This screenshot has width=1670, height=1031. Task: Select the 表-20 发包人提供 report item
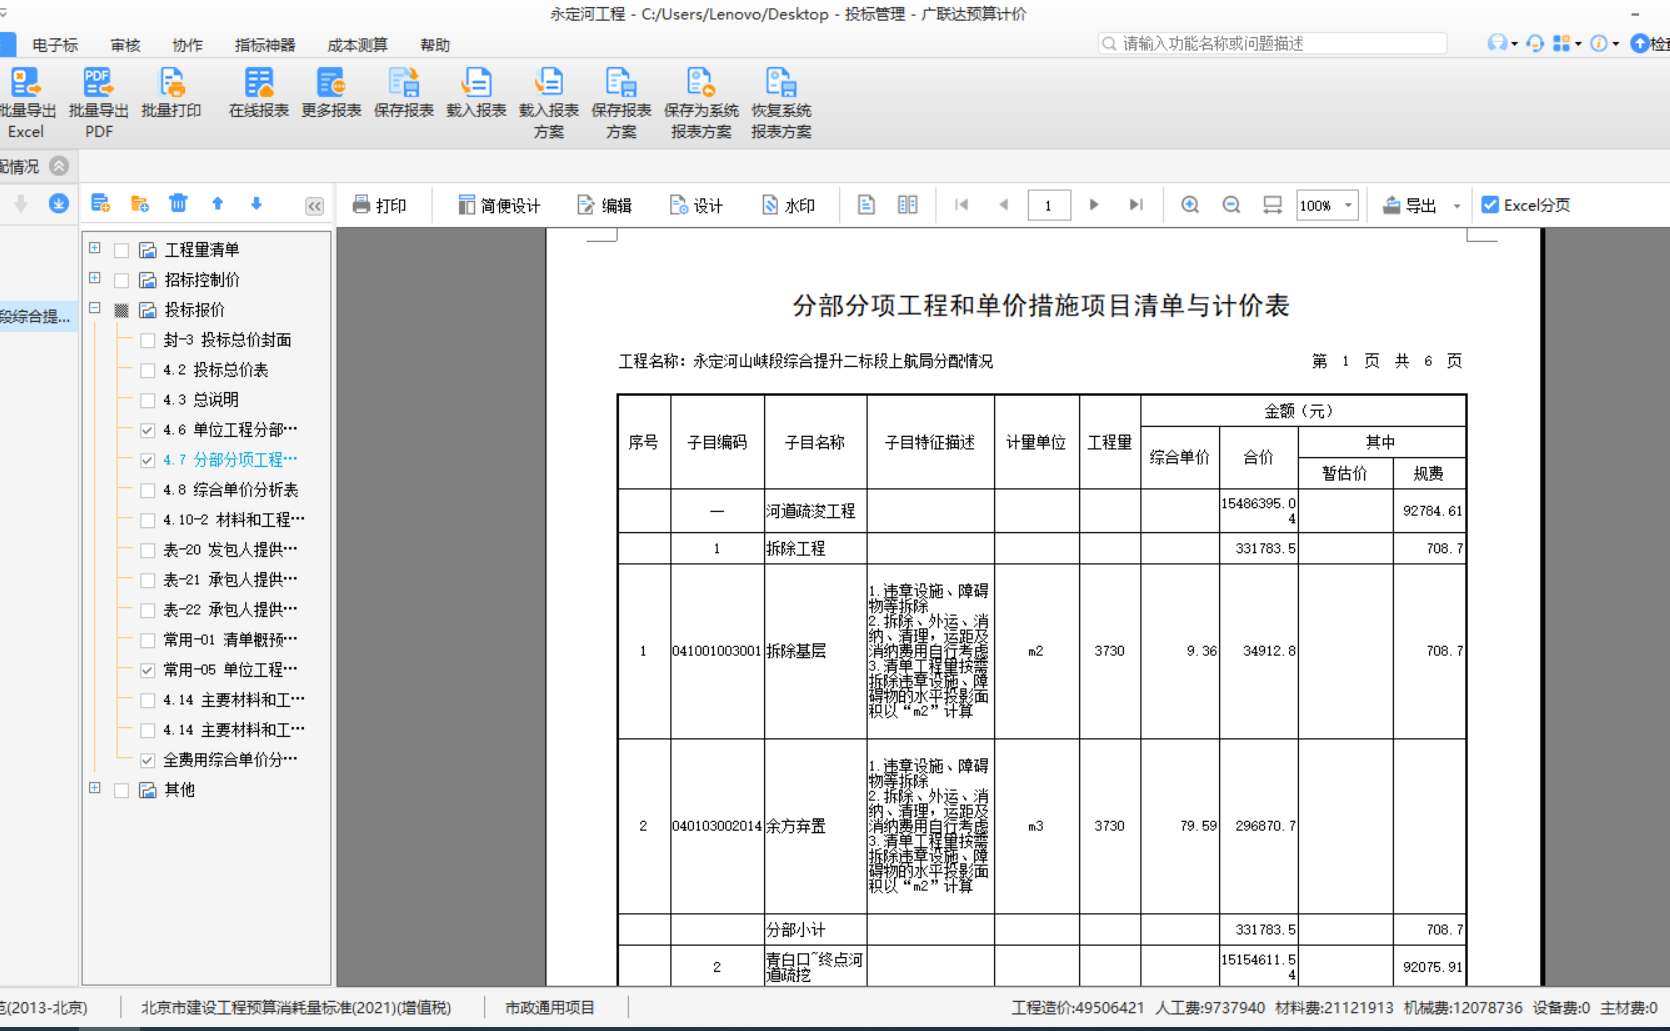pos(230,550)
